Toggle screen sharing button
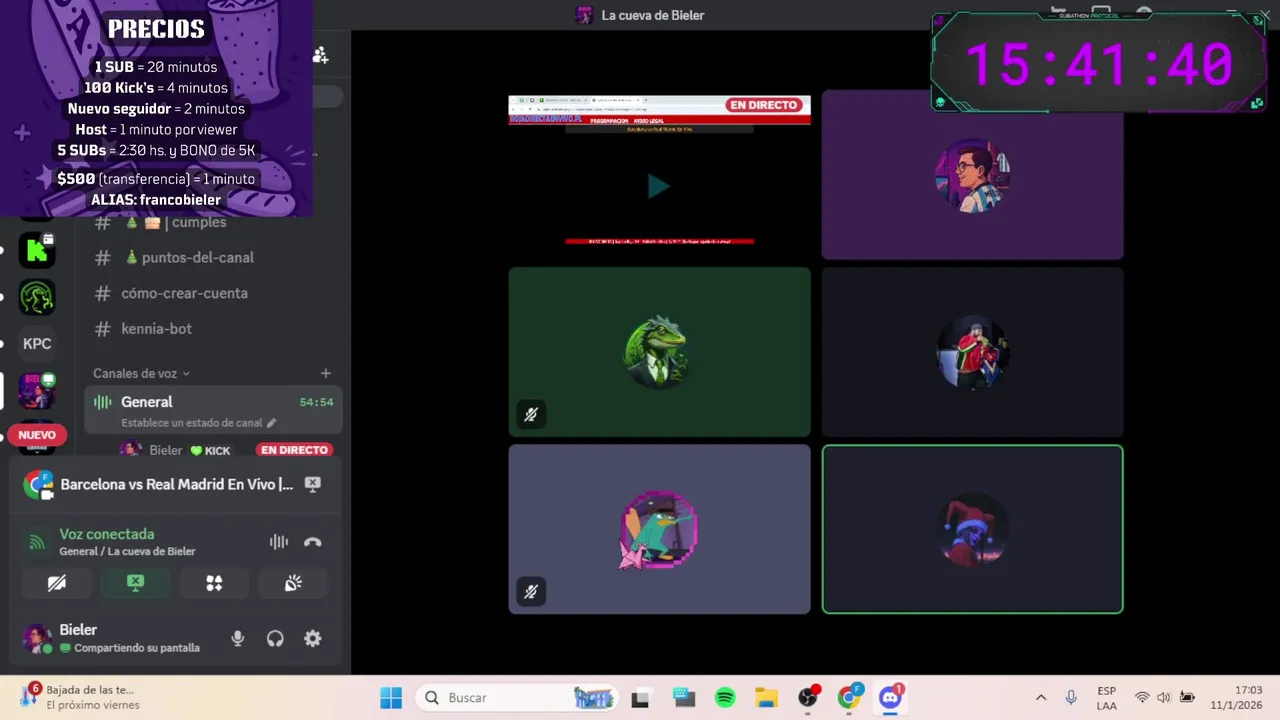Image resolution: width=1280 pixels, height=720 pixels. (x=136, y=583)
